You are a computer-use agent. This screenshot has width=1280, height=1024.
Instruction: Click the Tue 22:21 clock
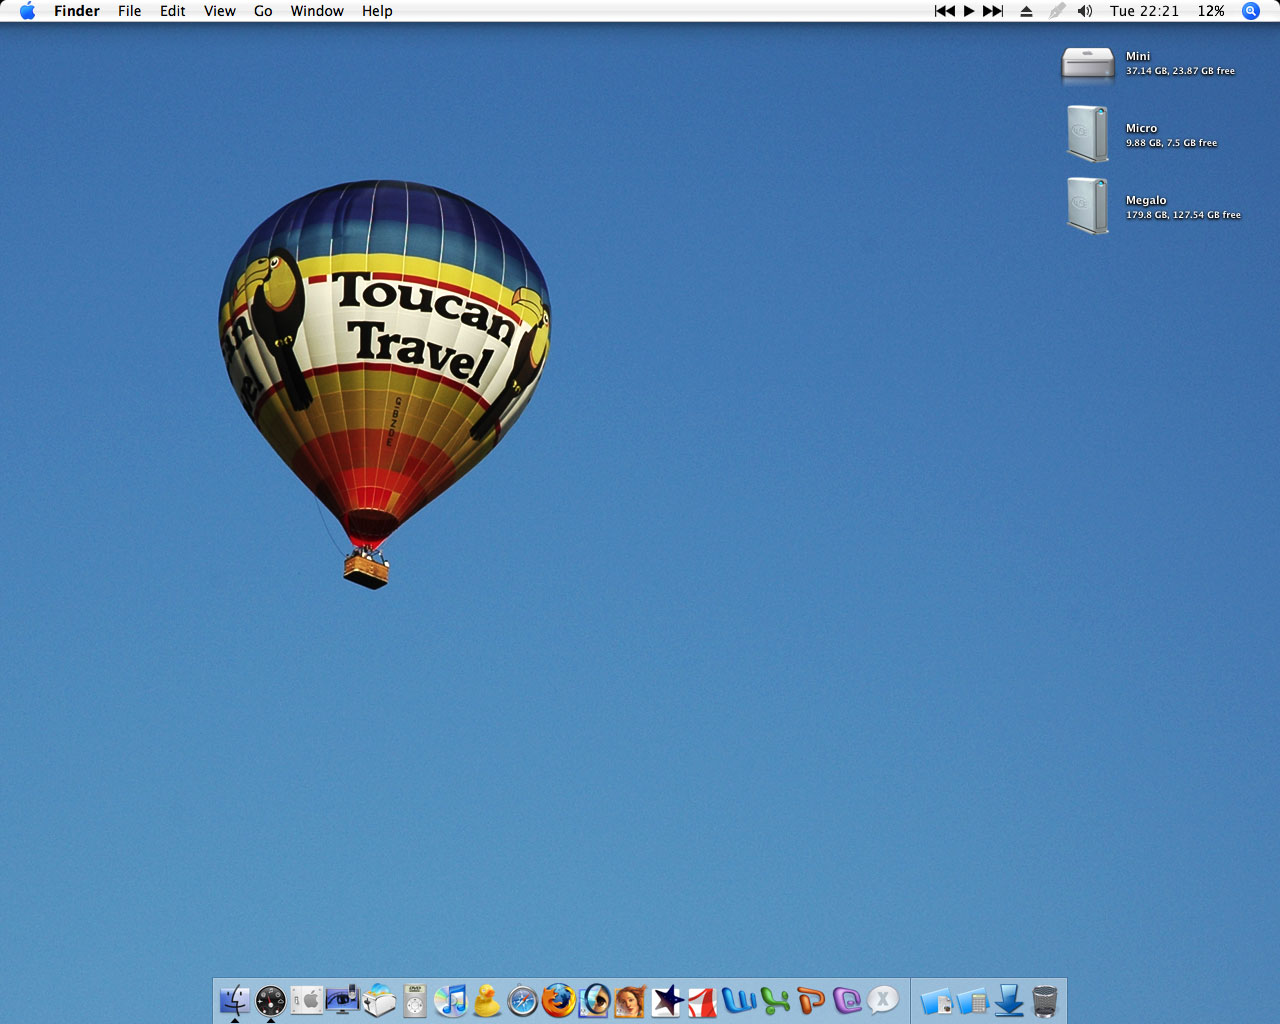(1144, 11)
